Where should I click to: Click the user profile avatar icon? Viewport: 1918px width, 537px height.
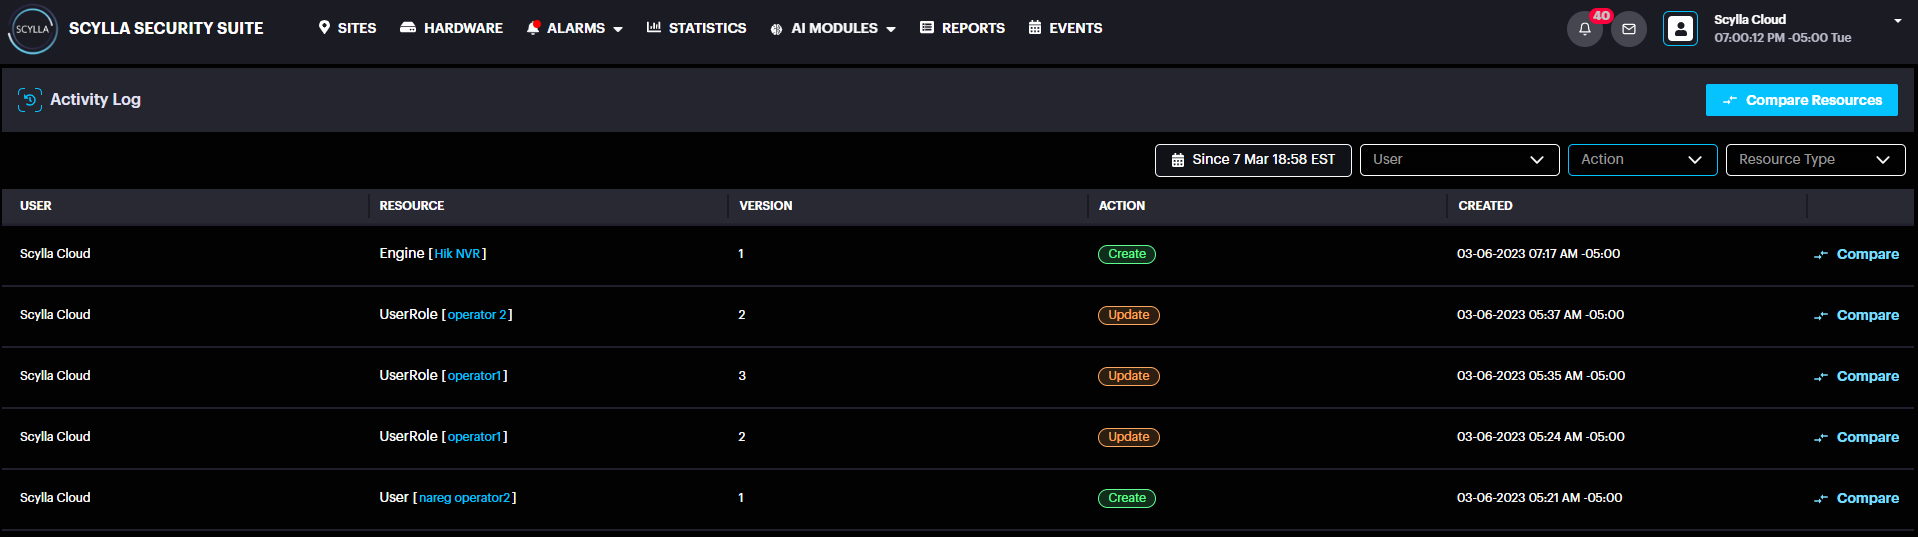1680,29
